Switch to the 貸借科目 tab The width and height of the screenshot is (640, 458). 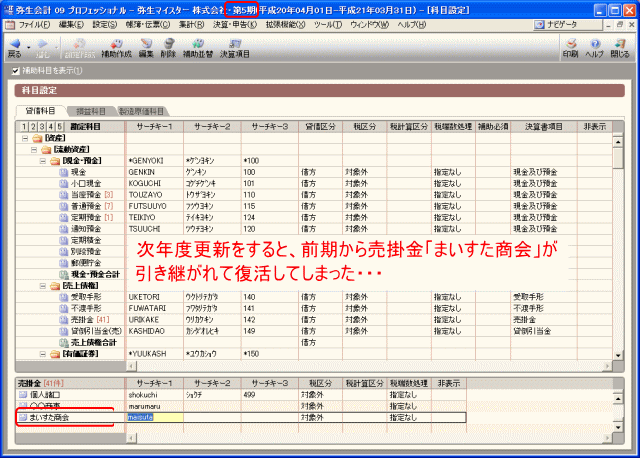(x=40, y=111)
